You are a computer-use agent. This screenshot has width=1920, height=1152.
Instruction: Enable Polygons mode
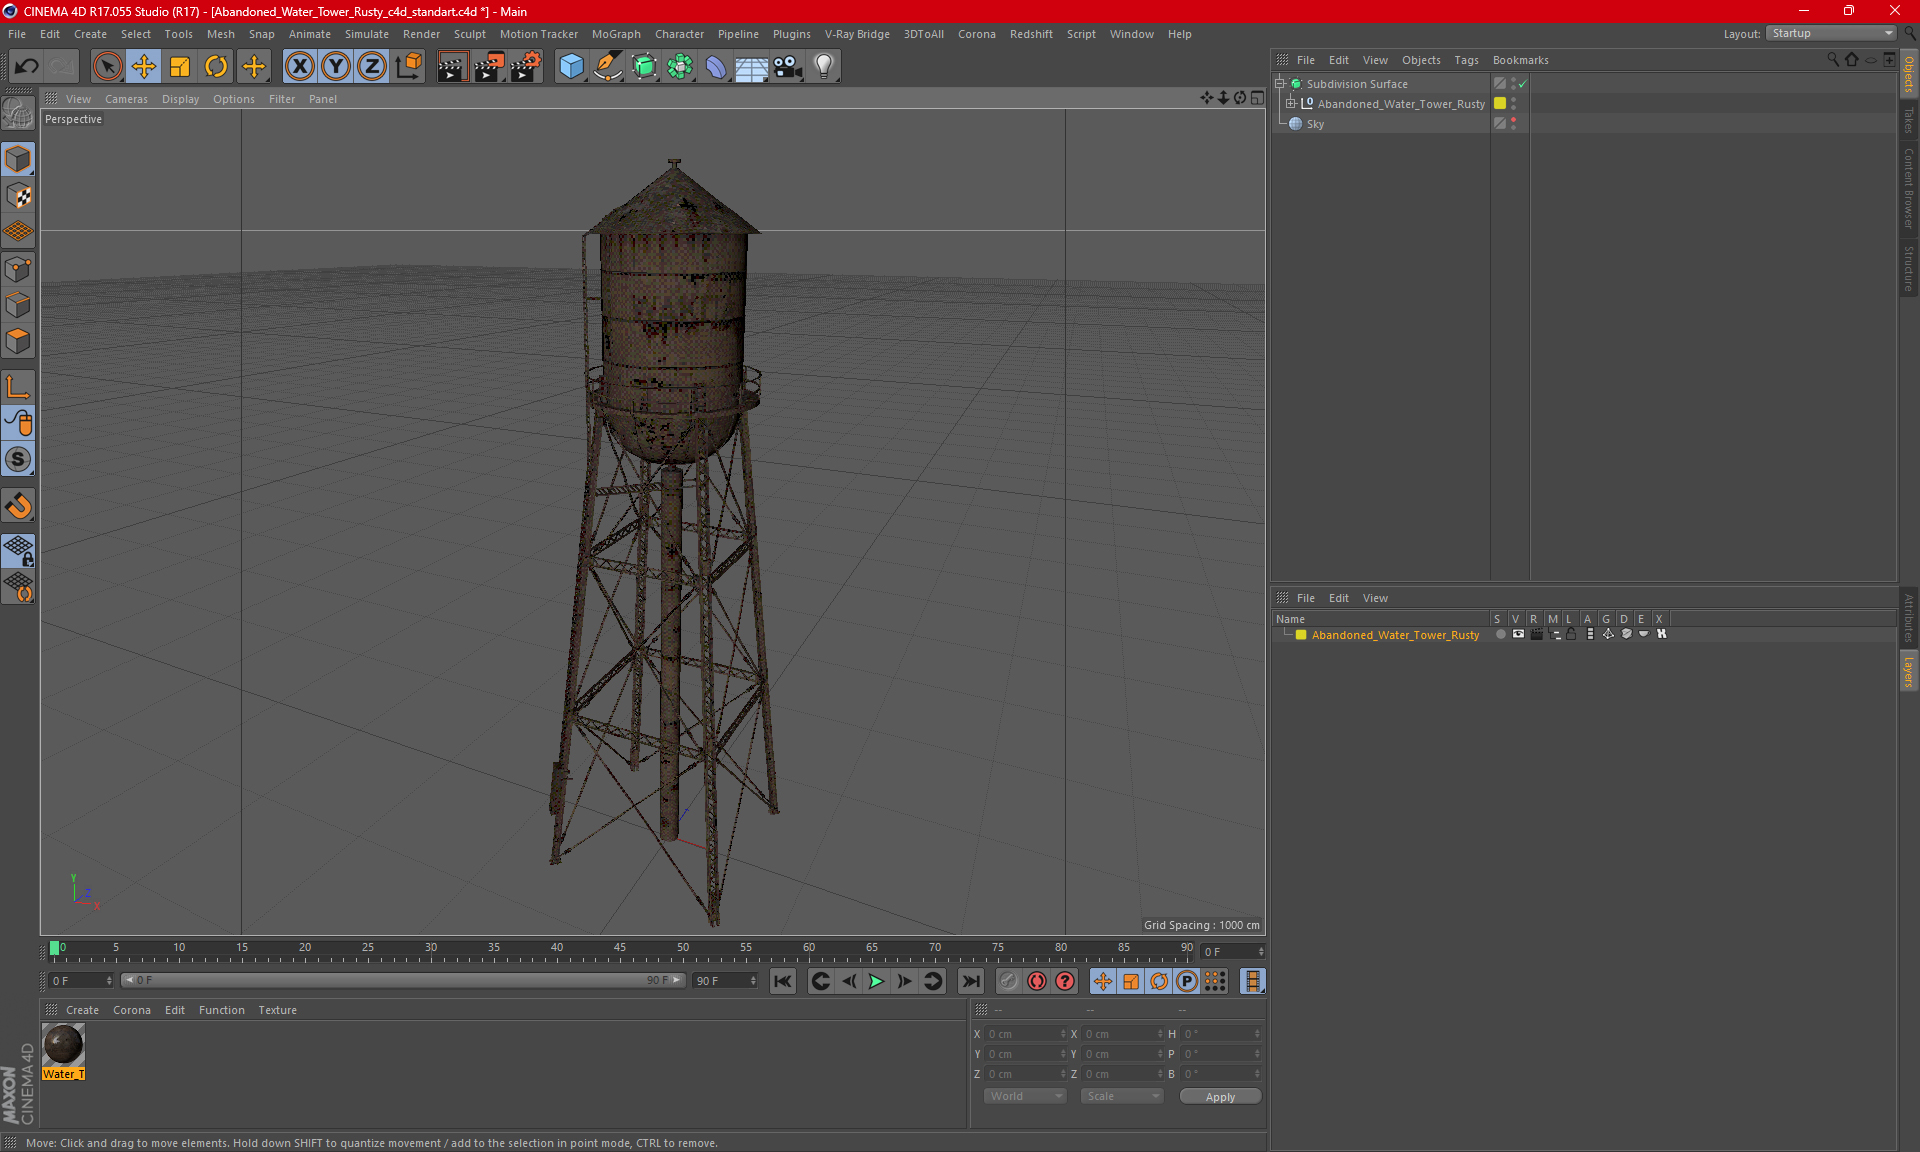tap(18, 341)
